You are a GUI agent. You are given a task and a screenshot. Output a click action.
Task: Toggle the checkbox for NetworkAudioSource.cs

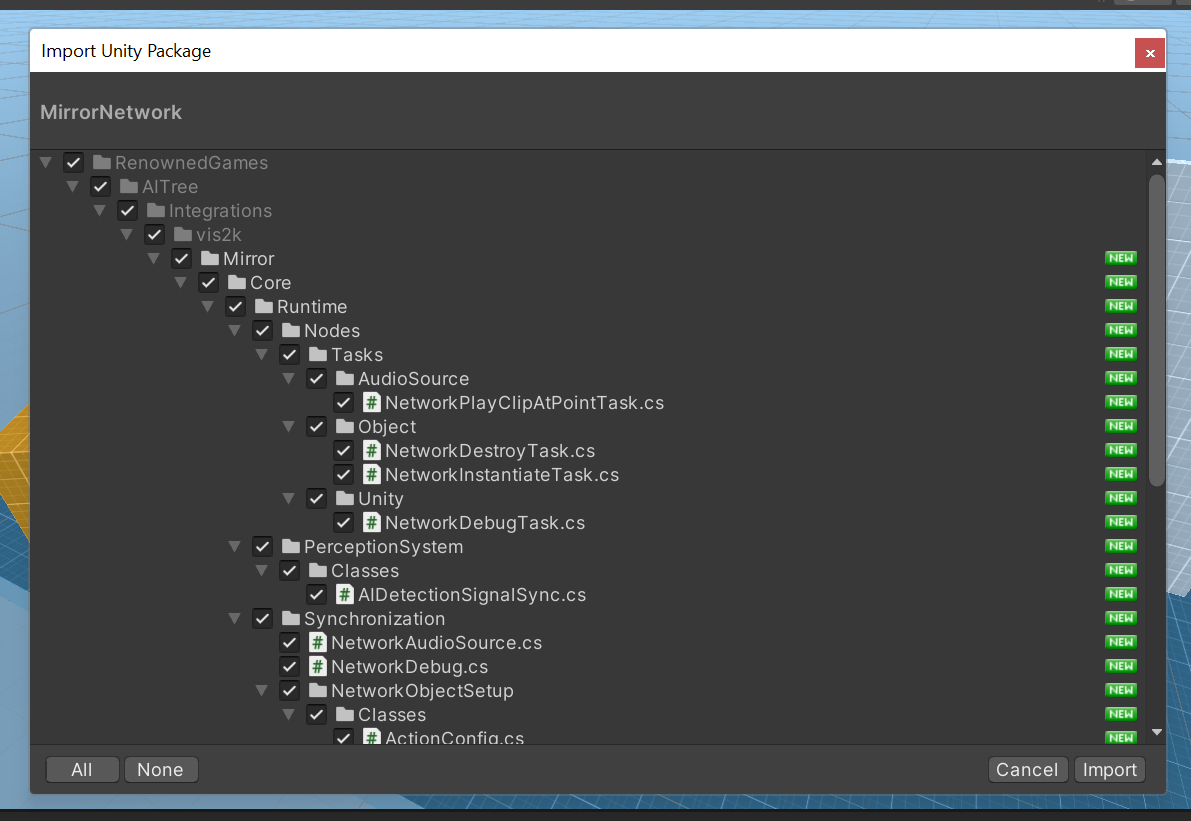(289, 643)
